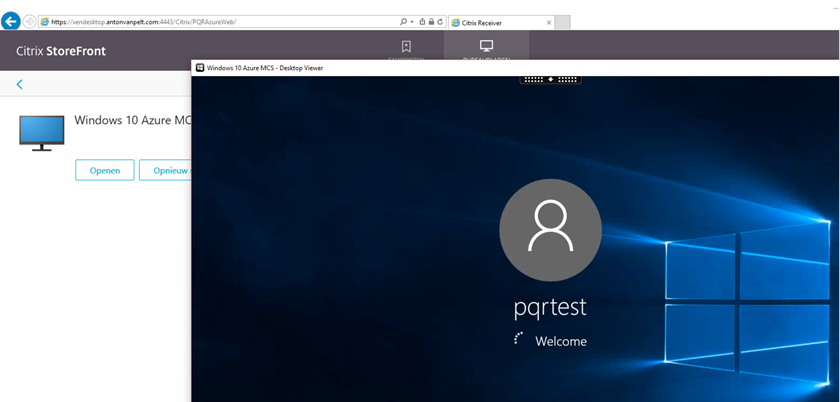
Task: Click the browser forward arrow button
Action: pyautogui.click(x=29, y=21)
